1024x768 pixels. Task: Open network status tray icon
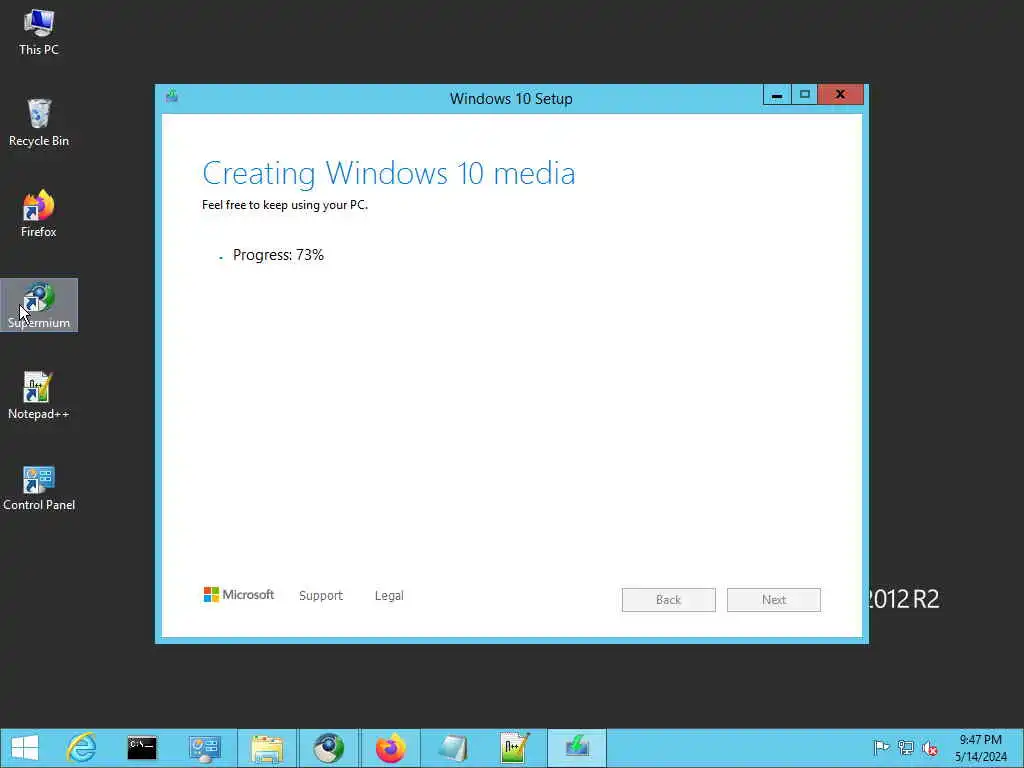(905, 748)
